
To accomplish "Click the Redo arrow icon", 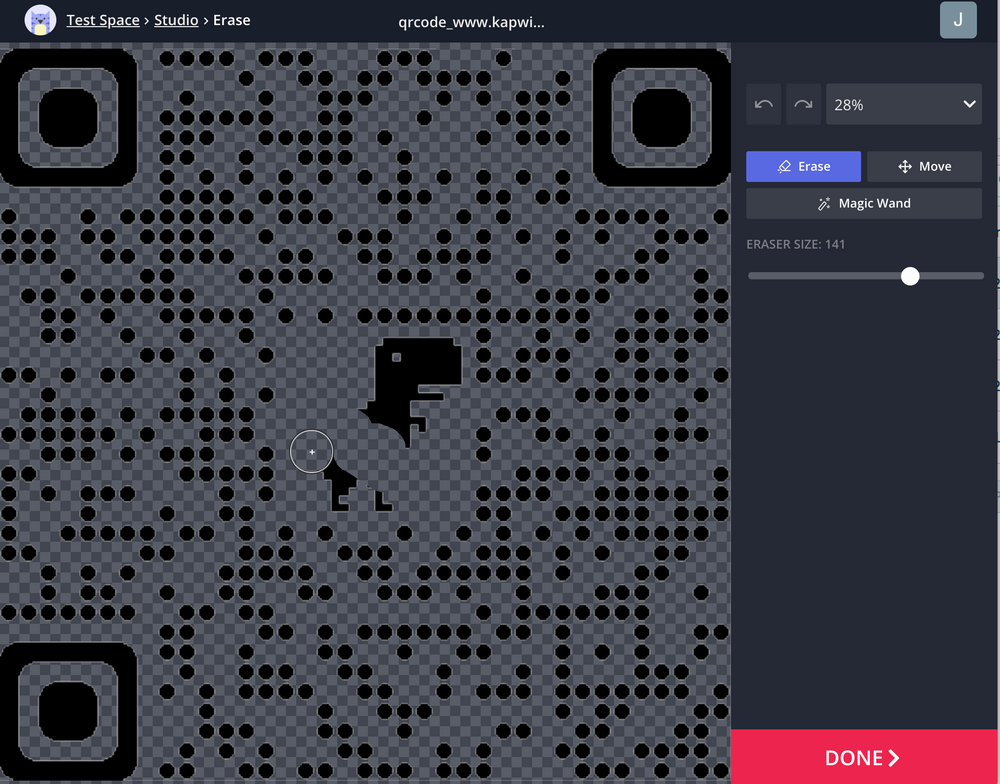I will [x=803, y=104].
